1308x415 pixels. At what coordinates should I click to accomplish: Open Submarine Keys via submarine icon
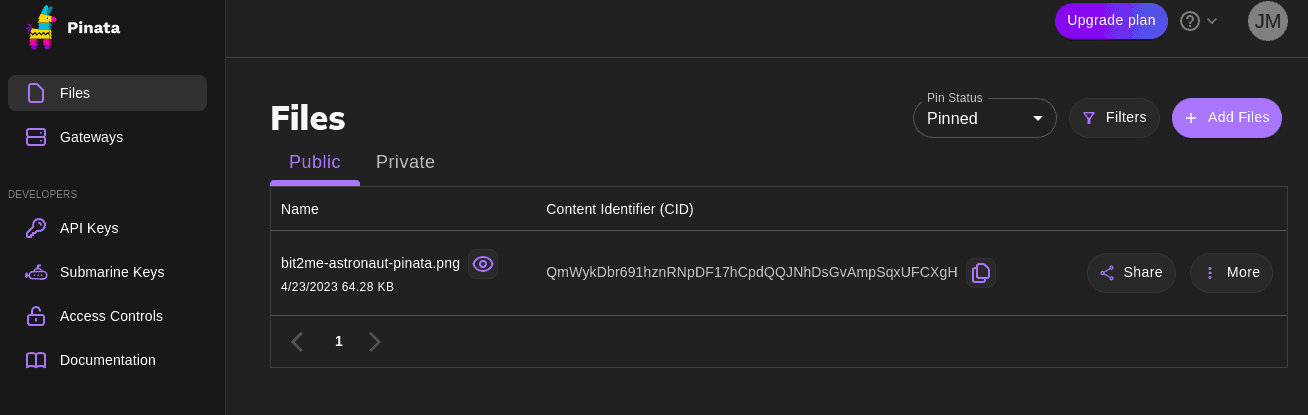(36, 272)
